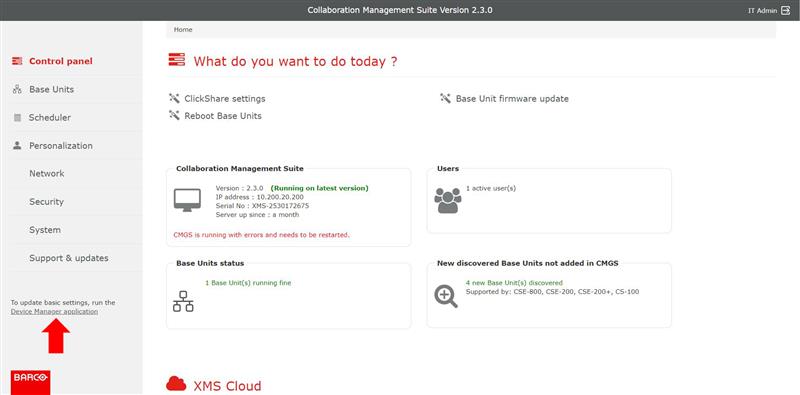Click the Home breadcrumb
The width and height of the screenshot is (800, 395).
tap(183, 30)
